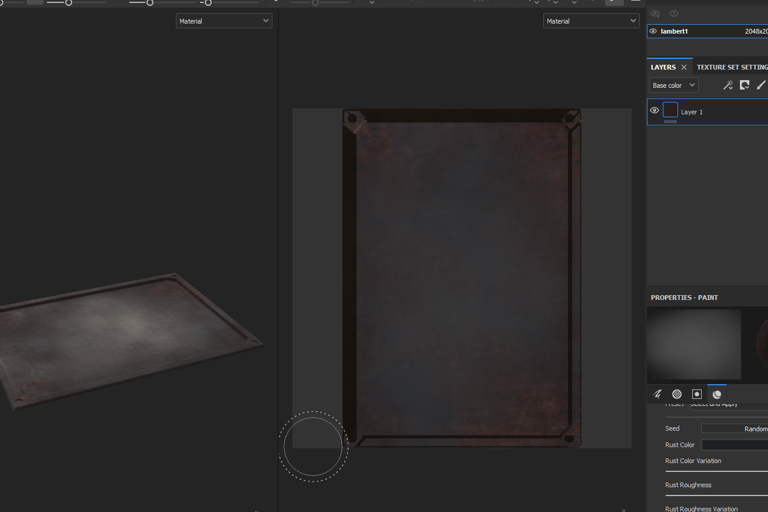Toggle visibility of lambert1 texture set

pos(653,31)
